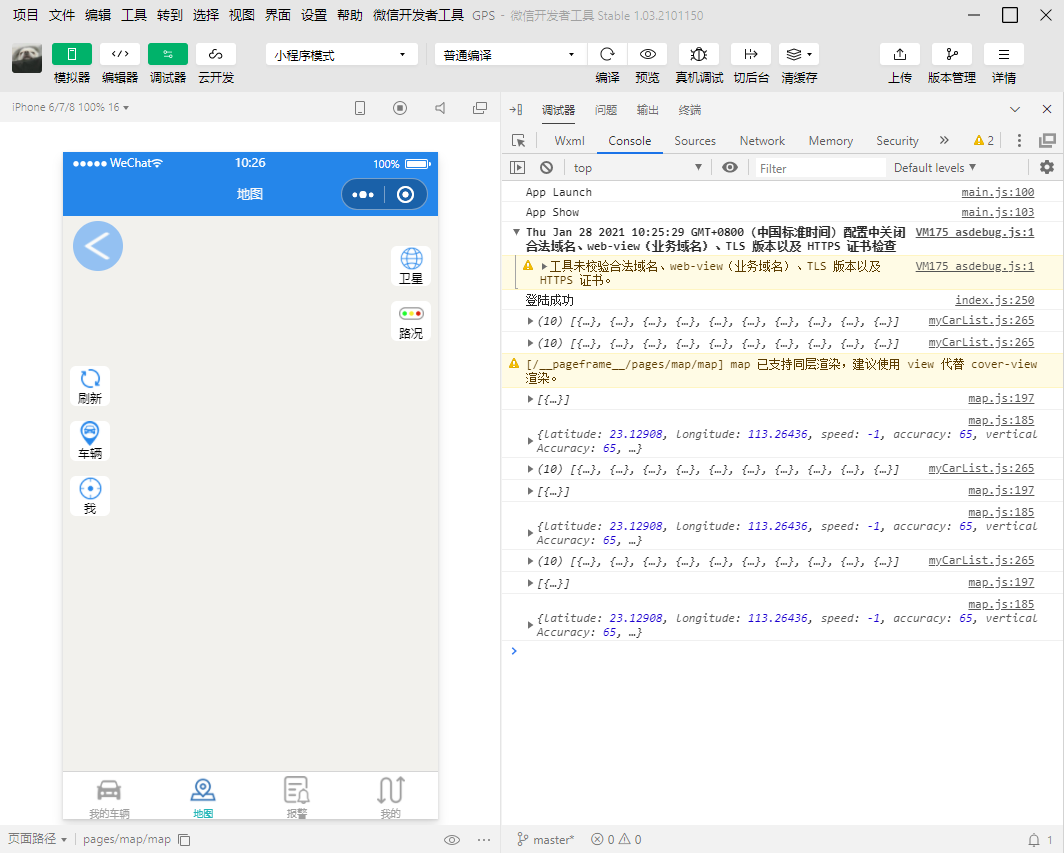
Task: Toggle the console live expression eye
Action: [x=730, y=168]
